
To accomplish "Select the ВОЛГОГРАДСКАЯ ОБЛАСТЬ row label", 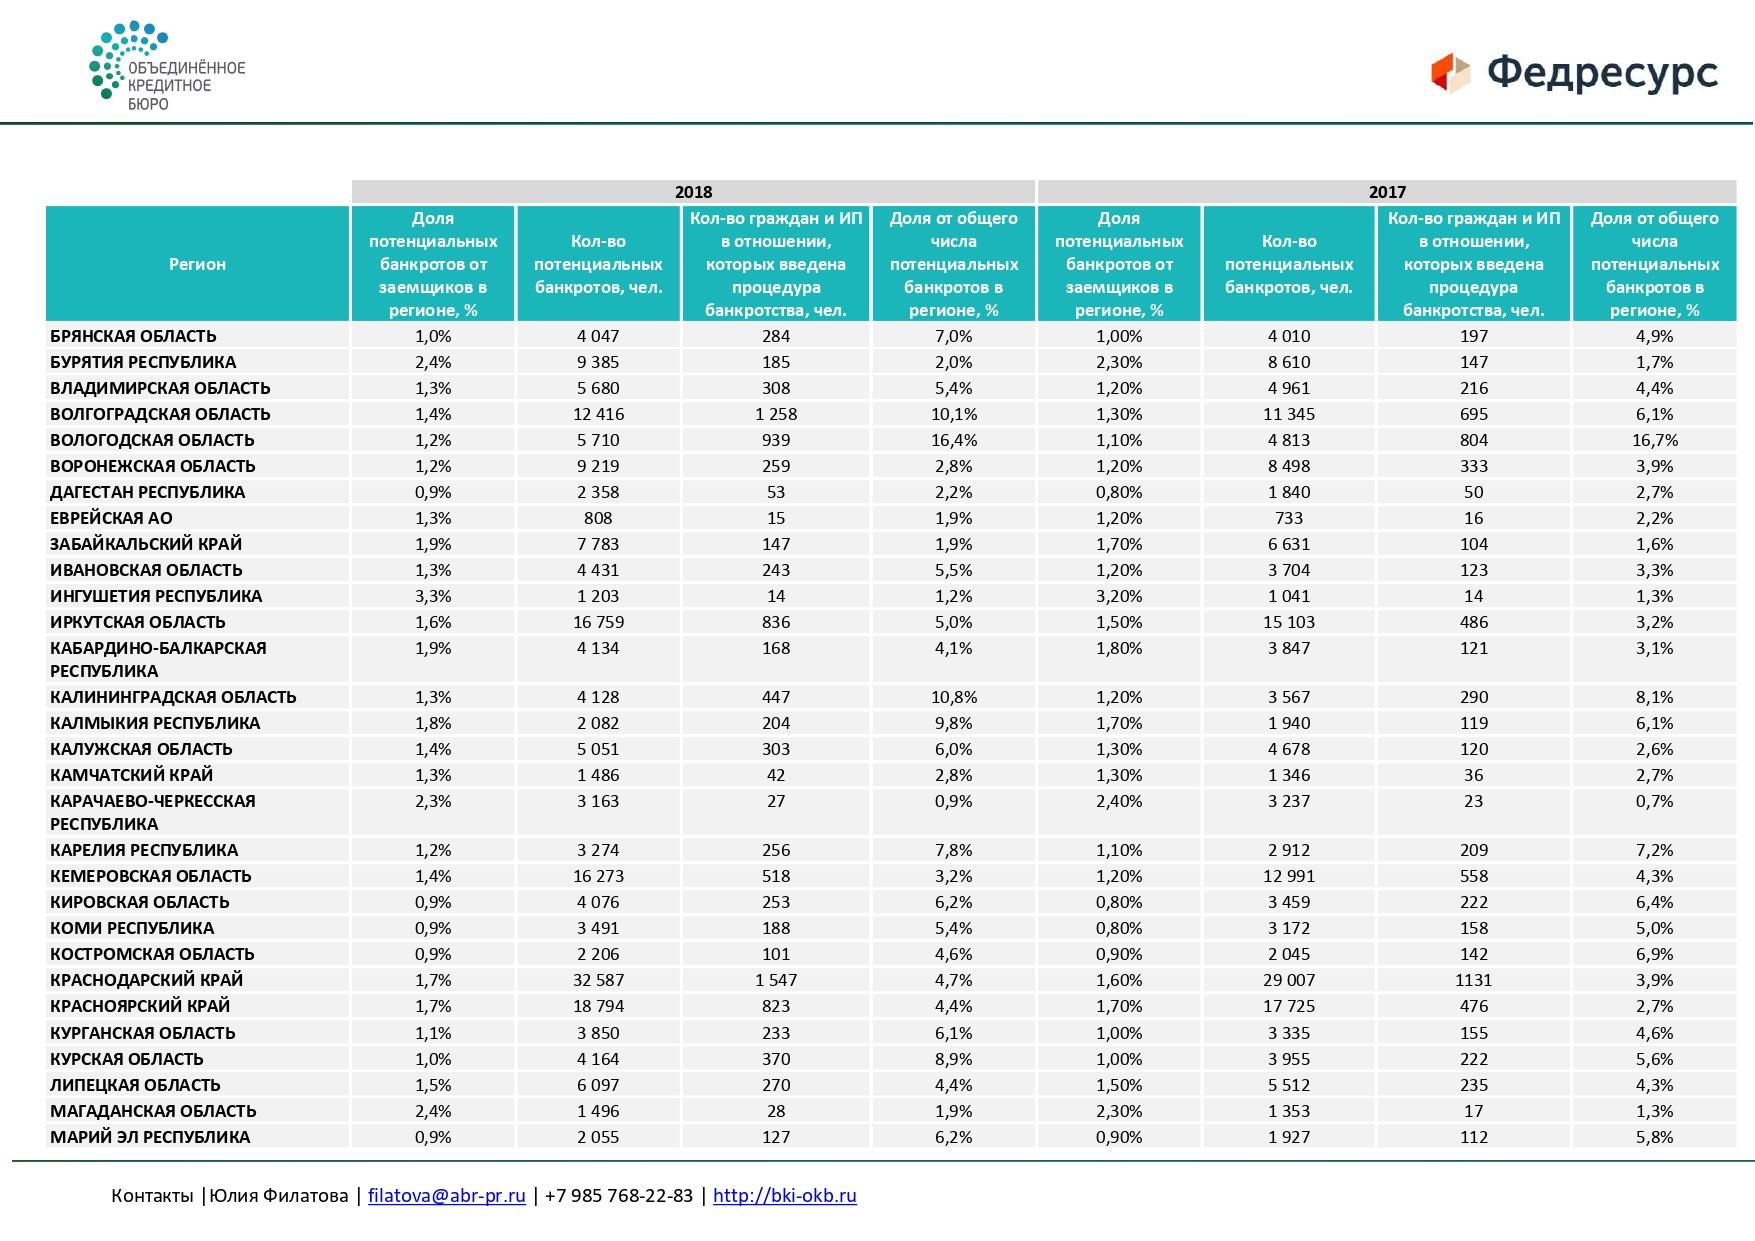I will (x=160, y=414).
